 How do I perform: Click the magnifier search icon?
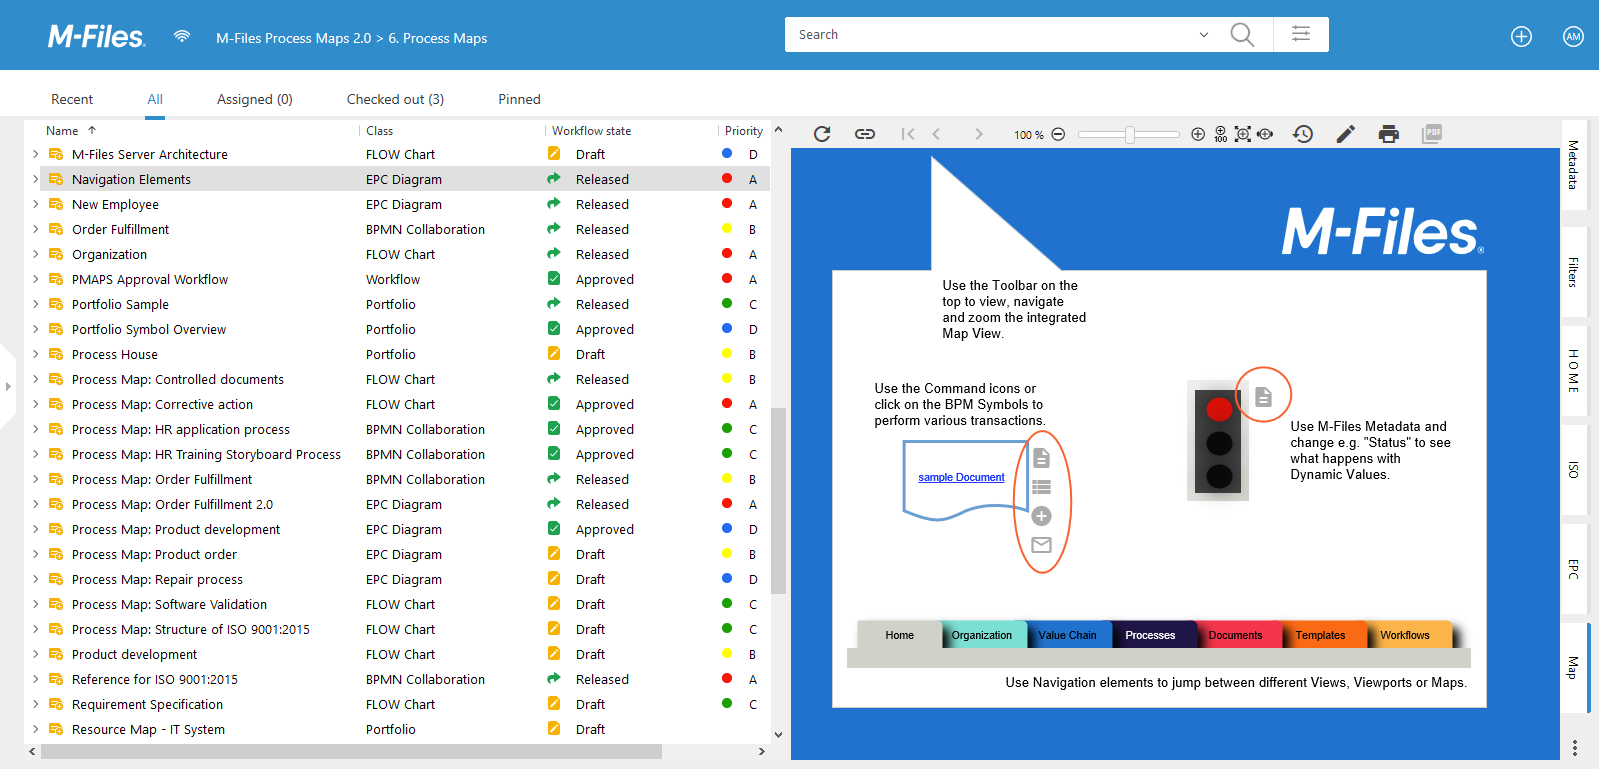point(1242,35)
